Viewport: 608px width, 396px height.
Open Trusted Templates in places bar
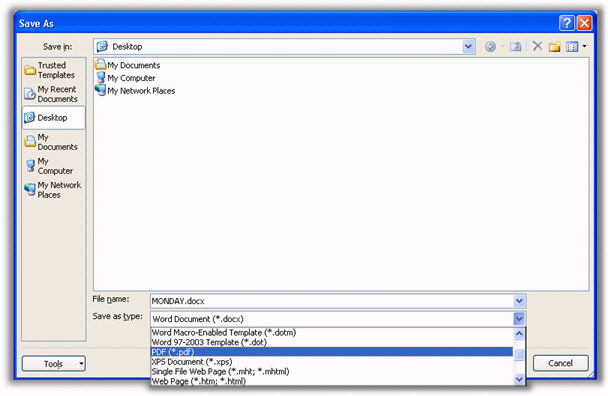[x=54, y=70]
